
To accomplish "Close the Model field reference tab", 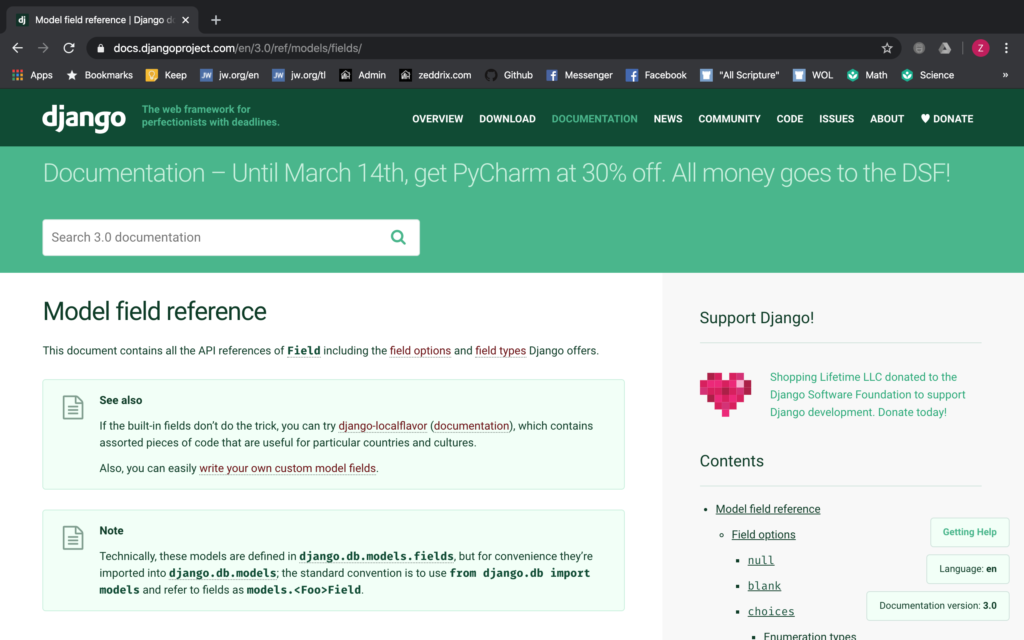I will [185, 20].
